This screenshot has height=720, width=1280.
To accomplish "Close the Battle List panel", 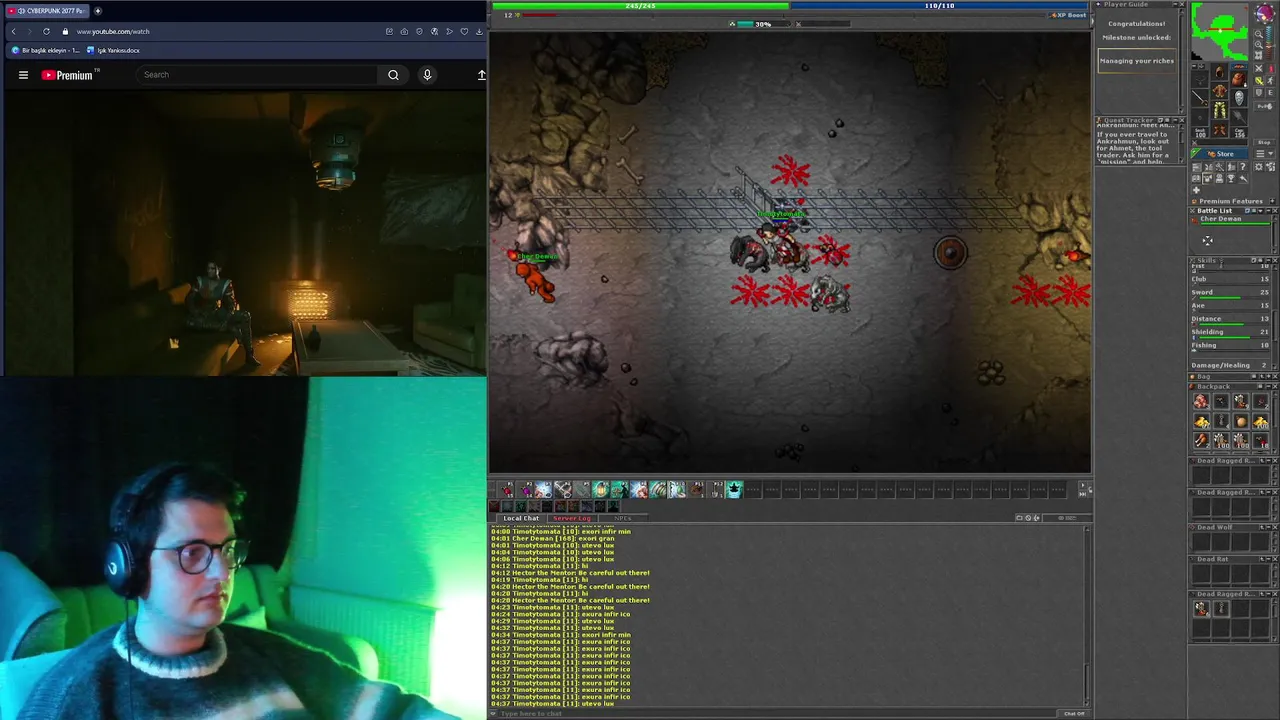I will 1275,211.
